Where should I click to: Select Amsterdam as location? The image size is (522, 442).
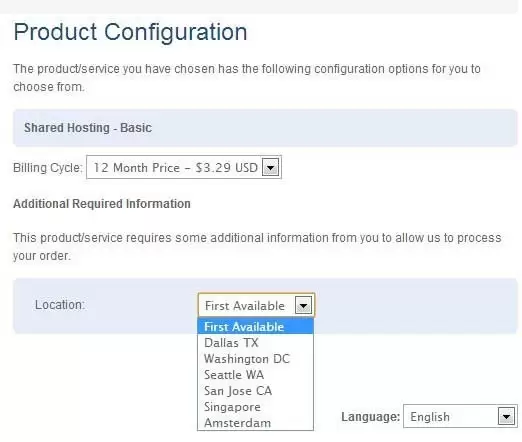(255, 423)
